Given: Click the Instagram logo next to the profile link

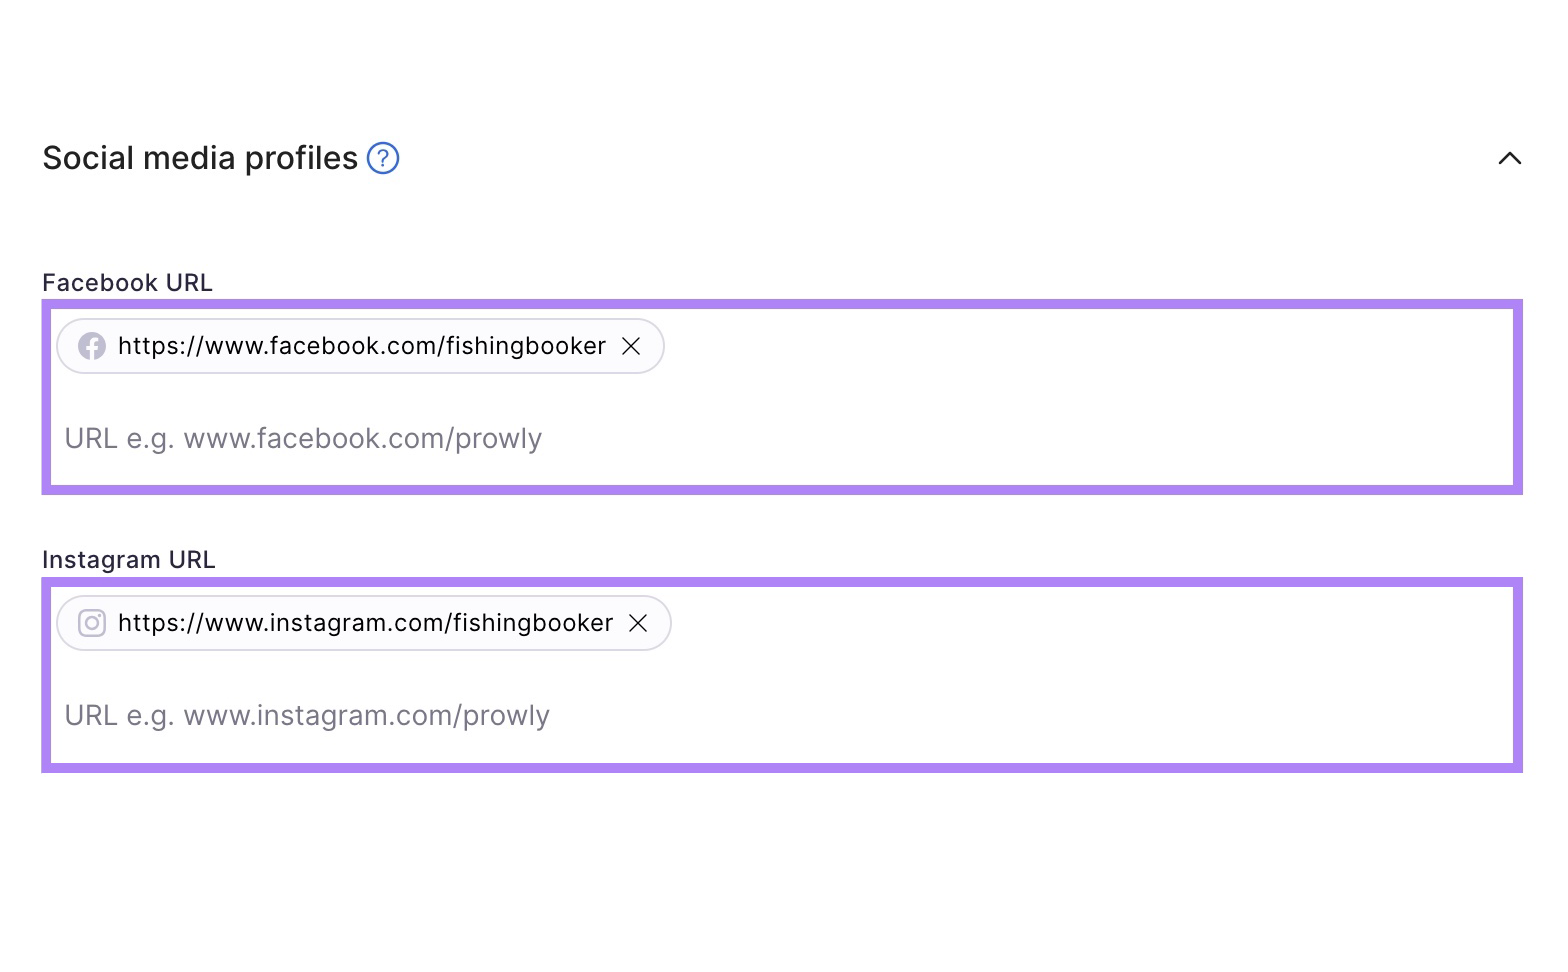Looking at the screenshot, I should pyautogui.click(x=91, y=622).
